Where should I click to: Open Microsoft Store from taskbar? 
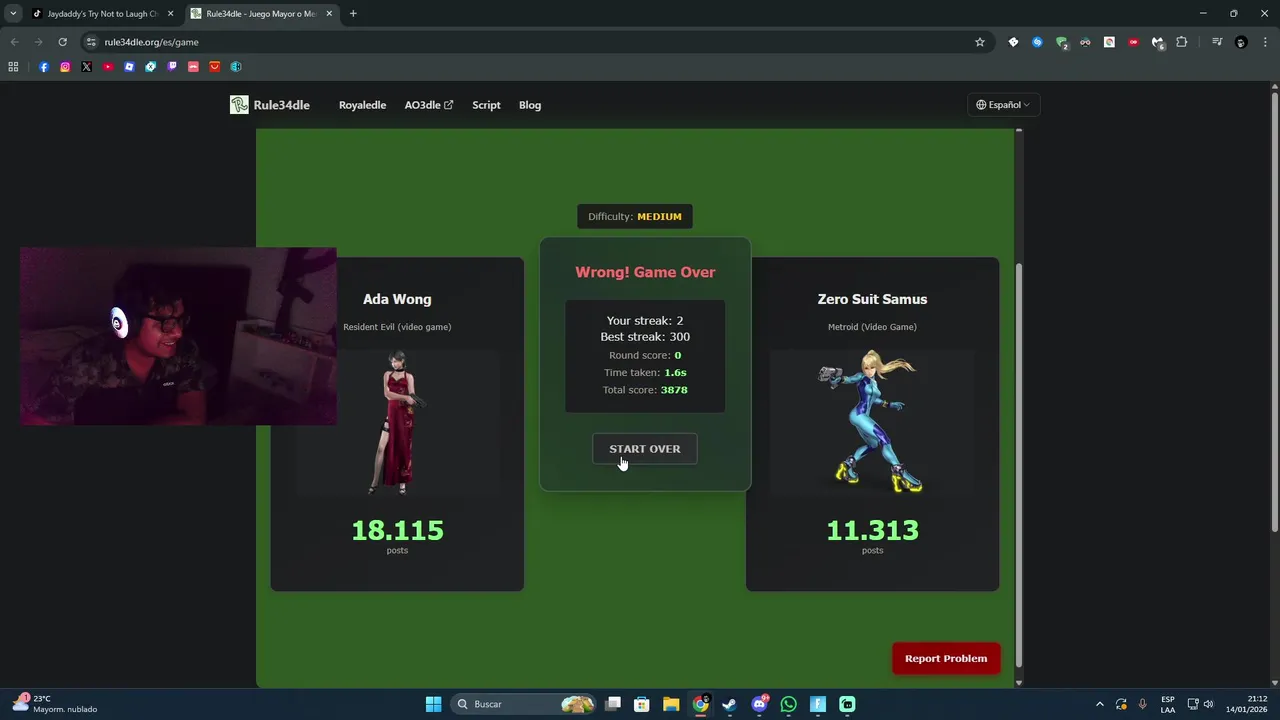[642, 704]
